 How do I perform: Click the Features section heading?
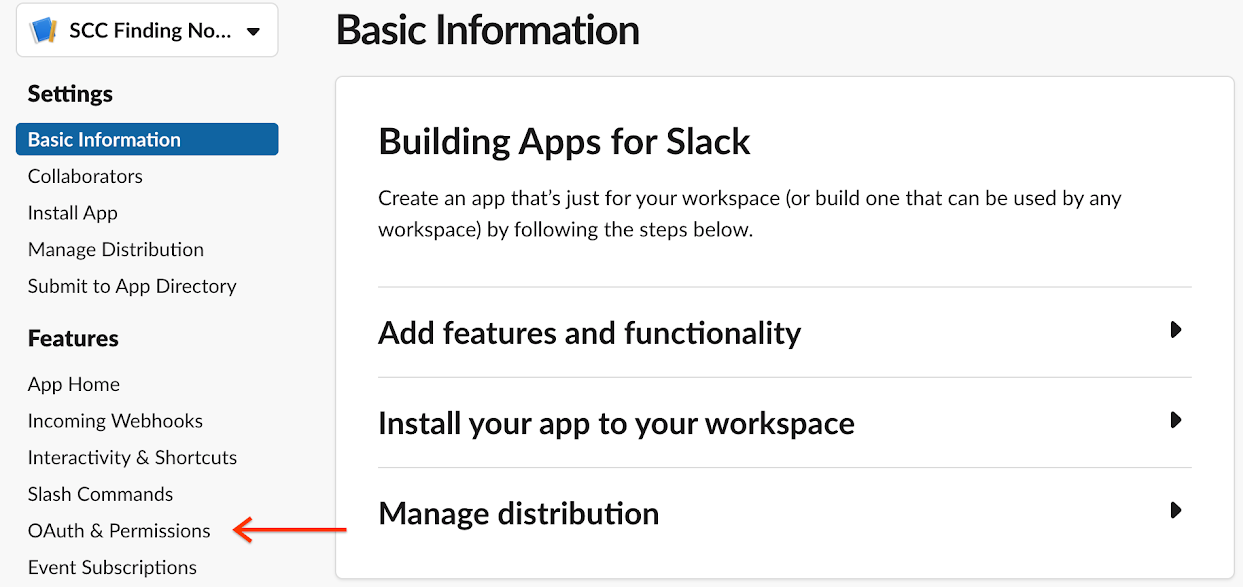73,338
